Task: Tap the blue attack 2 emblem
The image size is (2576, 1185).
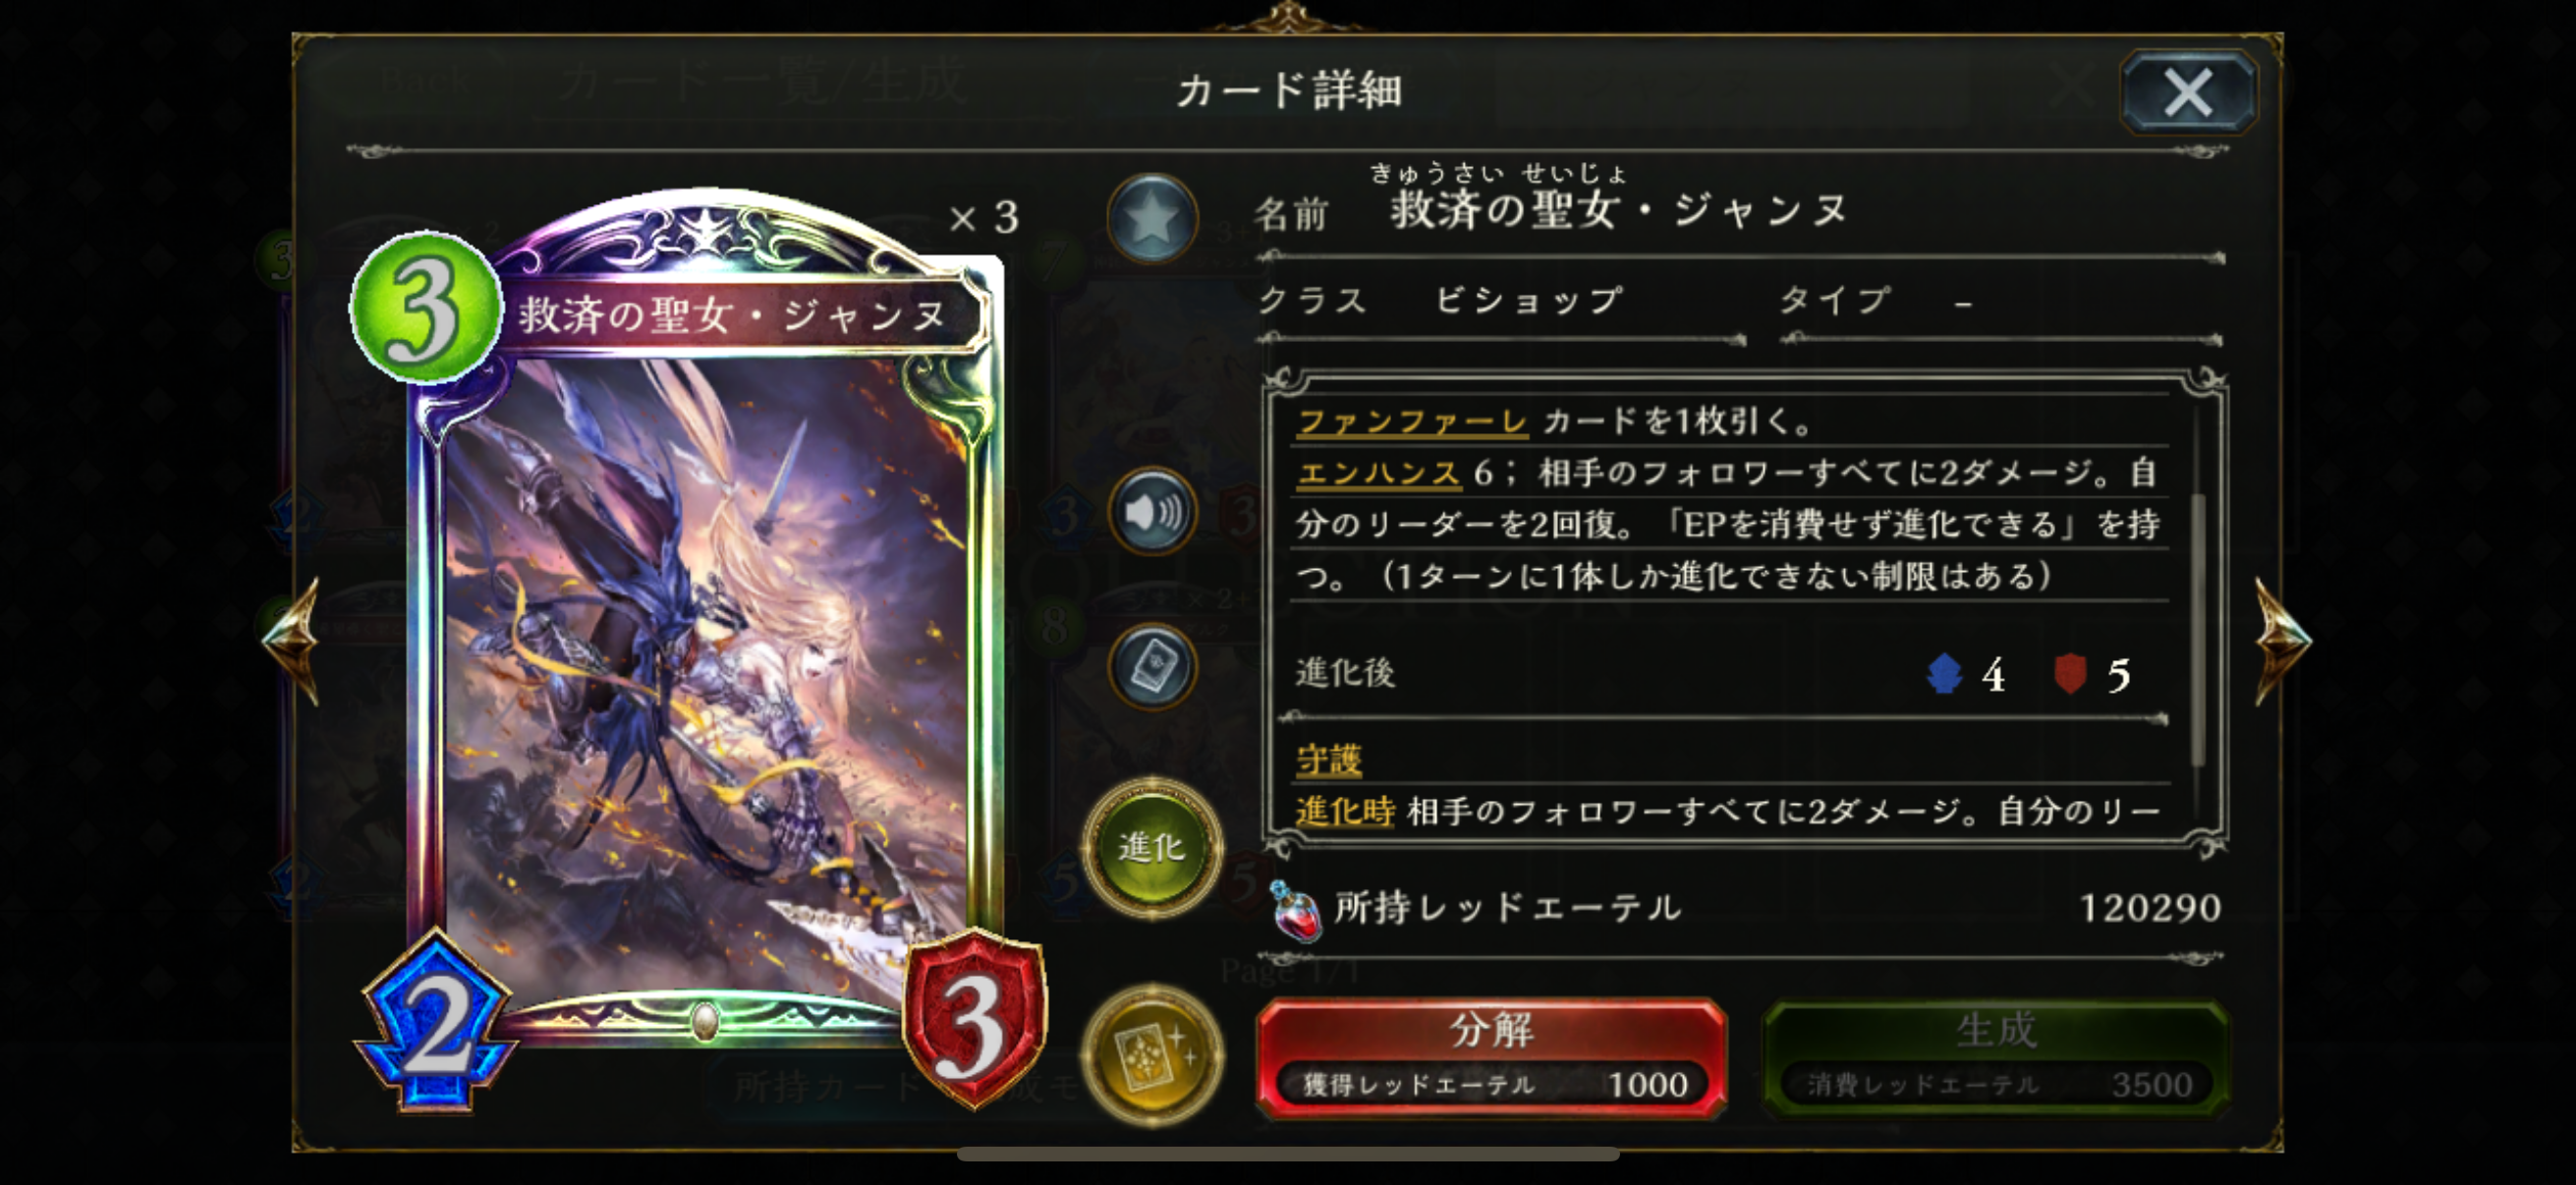Action: pos(437,1022)
